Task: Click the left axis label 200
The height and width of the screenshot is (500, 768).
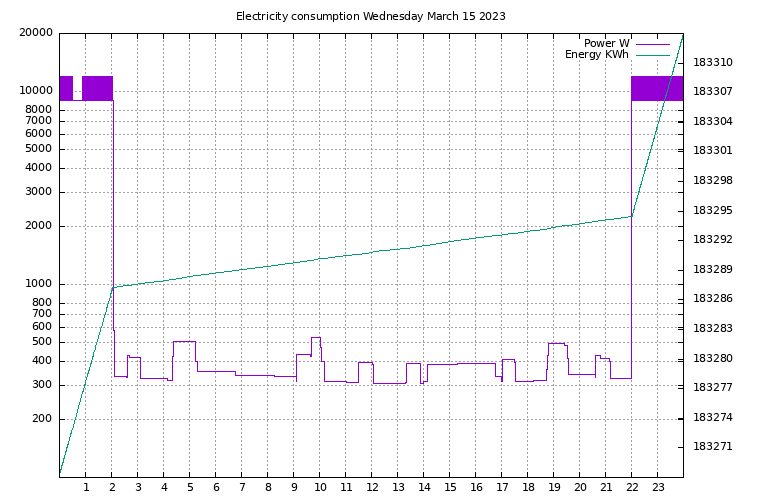Action: point(42,419)
